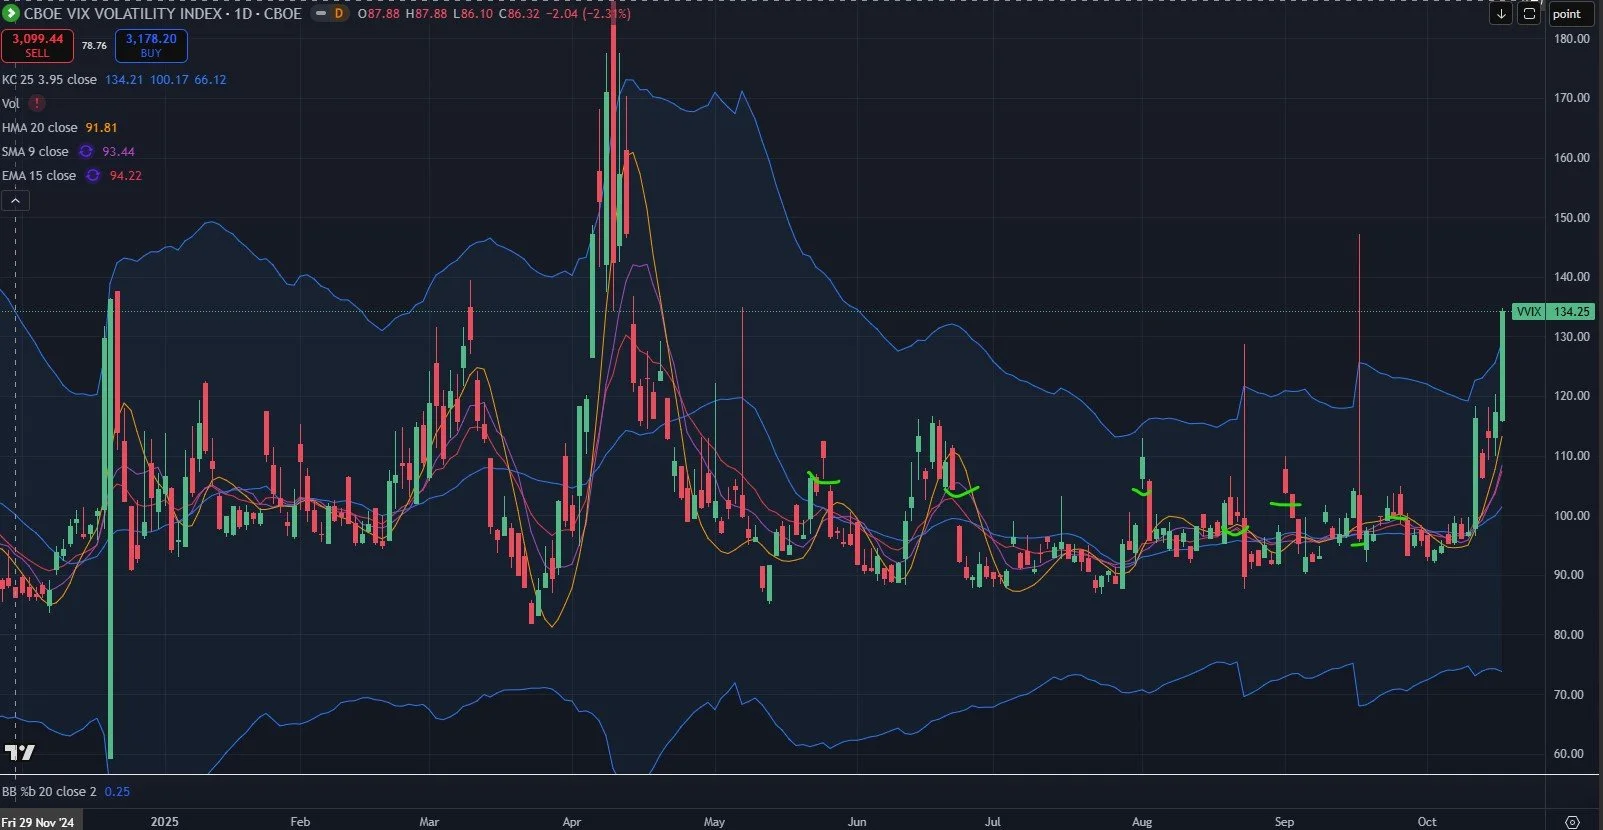Select the SMA 9 close indicator

[35, 151]
